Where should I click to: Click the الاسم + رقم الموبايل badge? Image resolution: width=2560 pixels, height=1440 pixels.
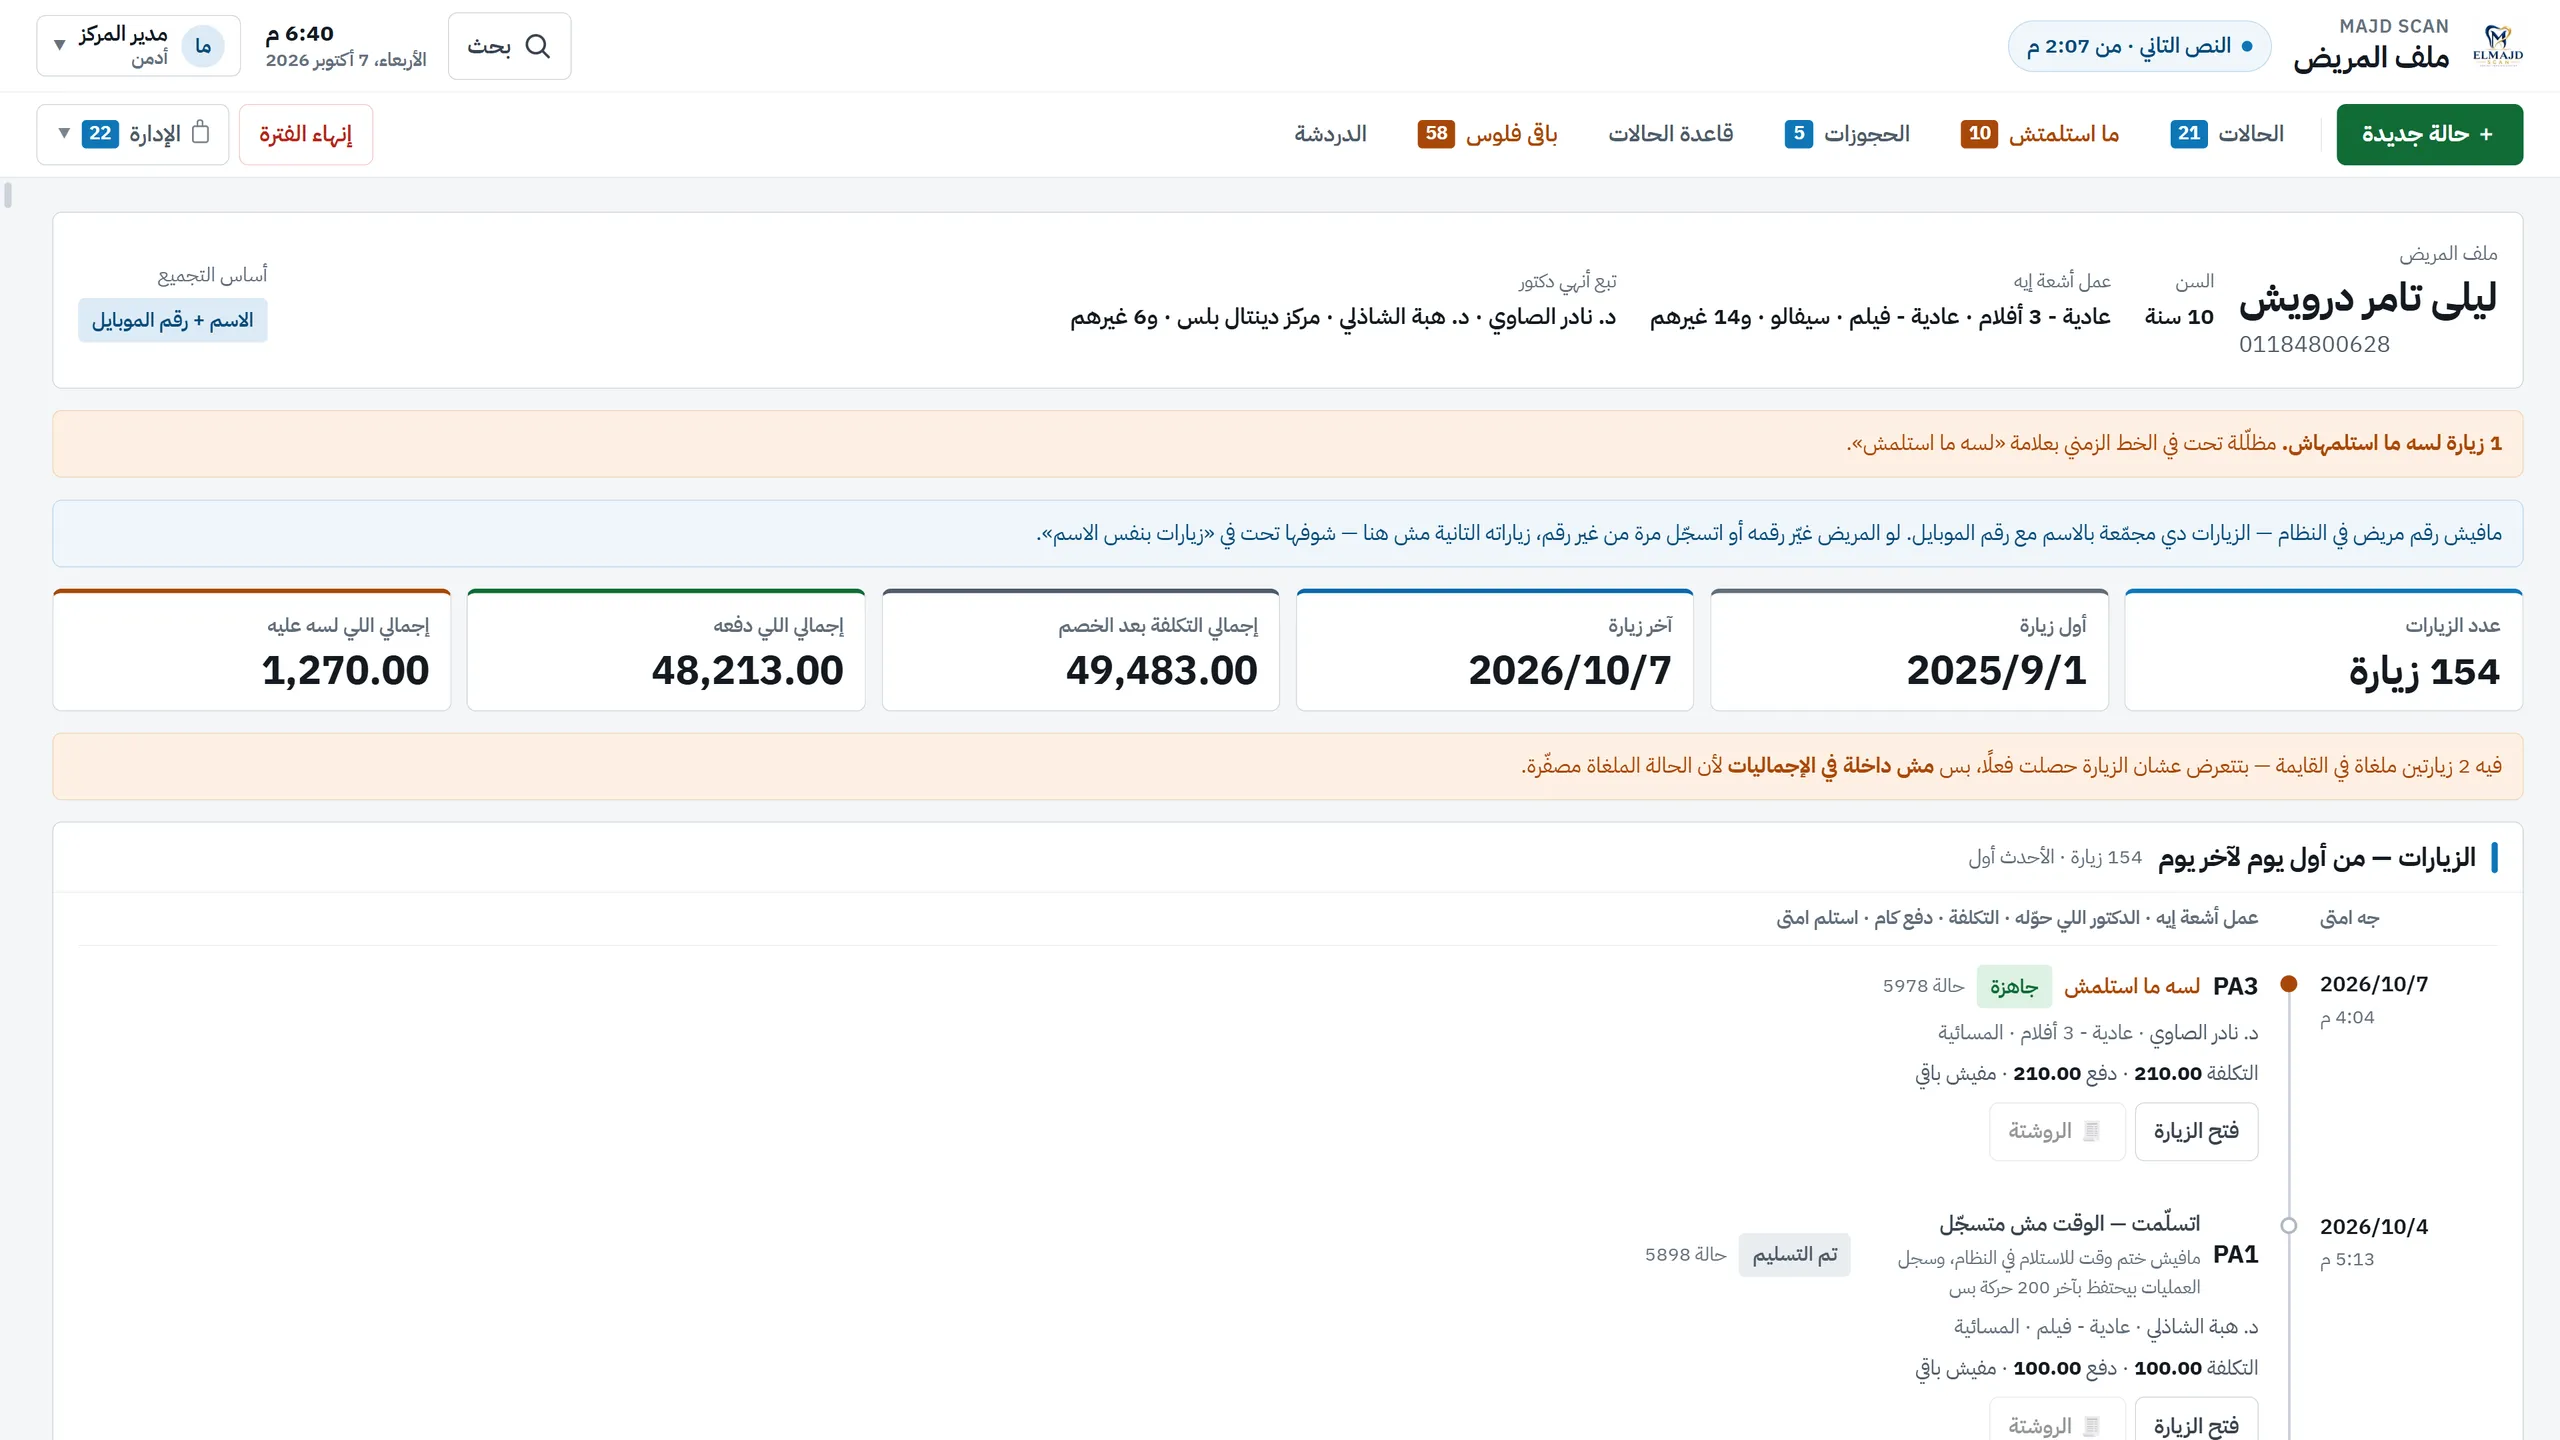click(x=173, y=320)
